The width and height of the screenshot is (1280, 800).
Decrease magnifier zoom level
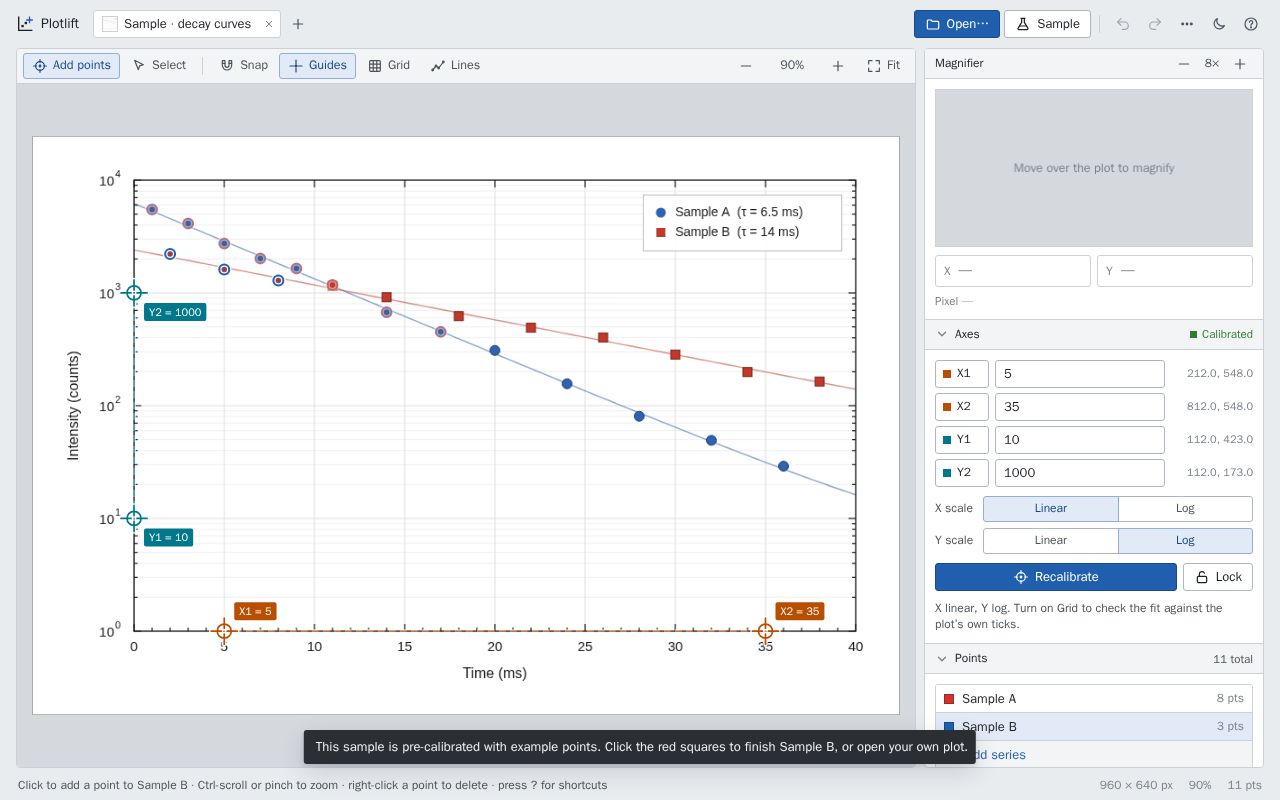click(x=1184, y=64)
